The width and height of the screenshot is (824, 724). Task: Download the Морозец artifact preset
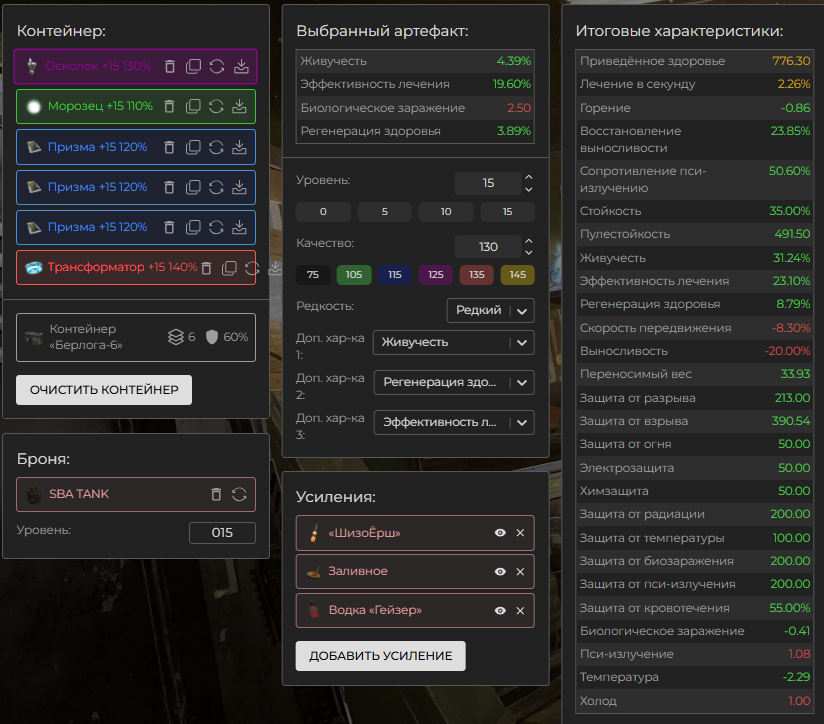point(239,107)
